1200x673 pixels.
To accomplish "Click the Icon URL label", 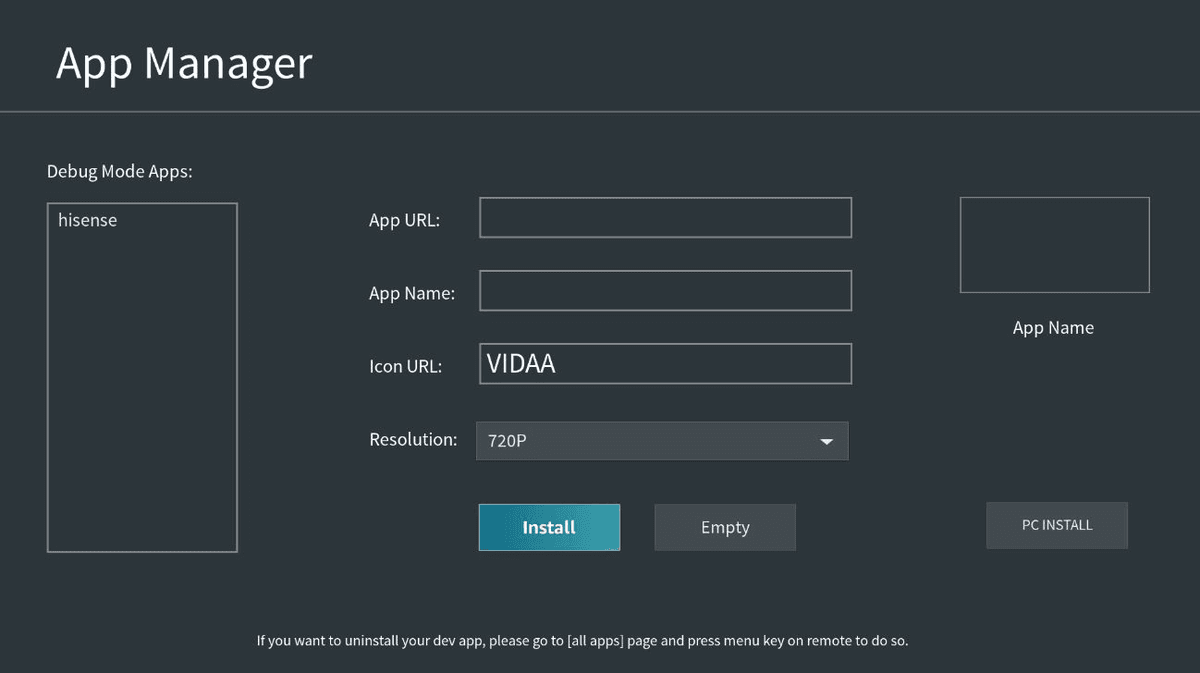I will tap(405, 367).
